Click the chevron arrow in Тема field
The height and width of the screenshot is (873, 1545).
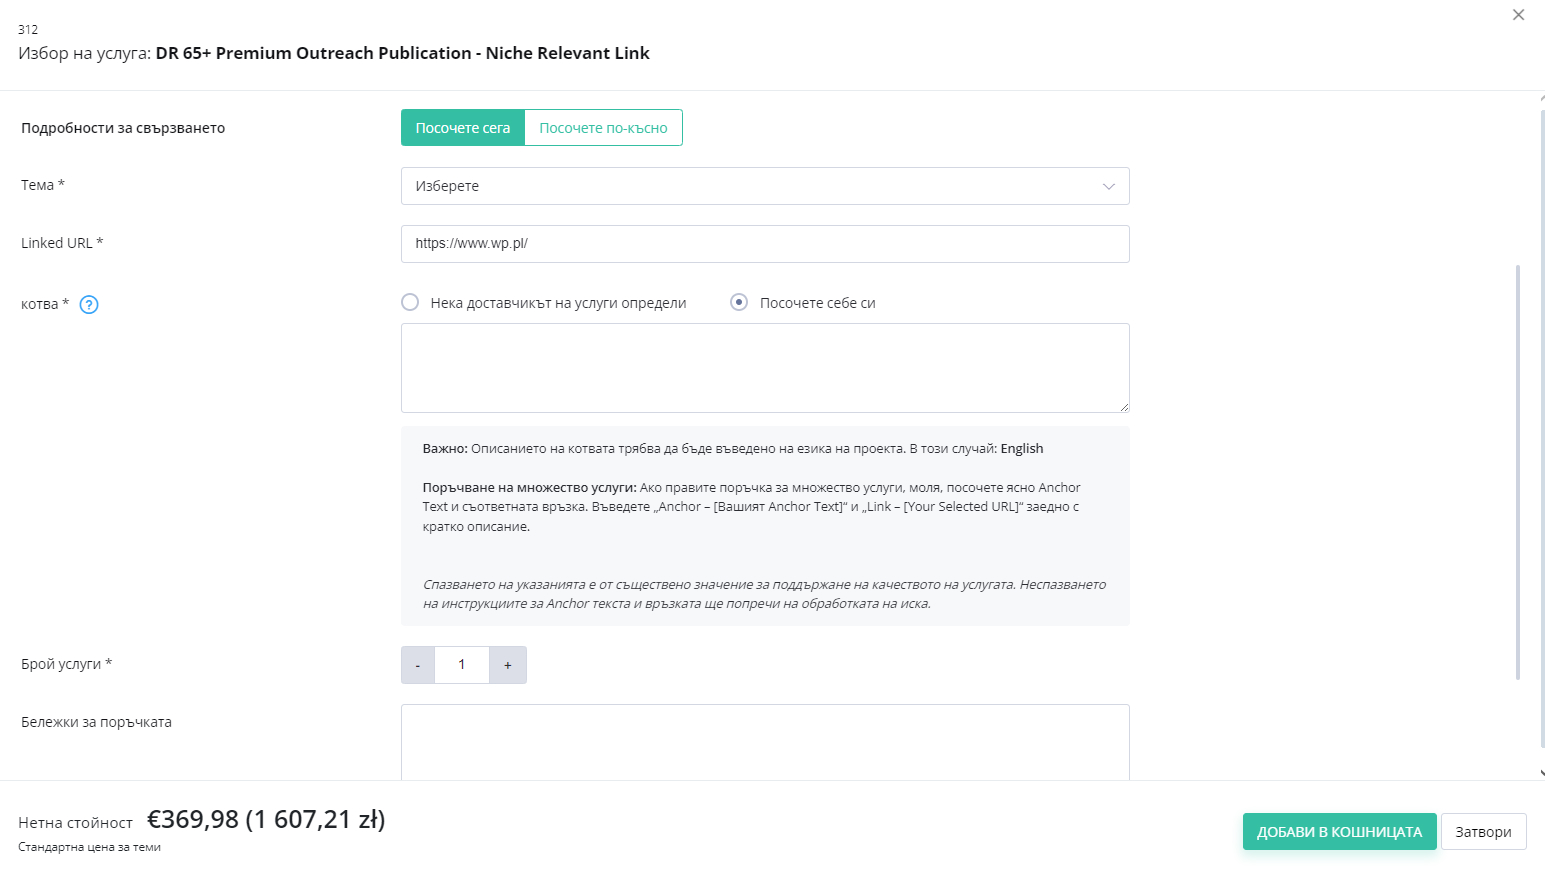[x=1108, y=187]
